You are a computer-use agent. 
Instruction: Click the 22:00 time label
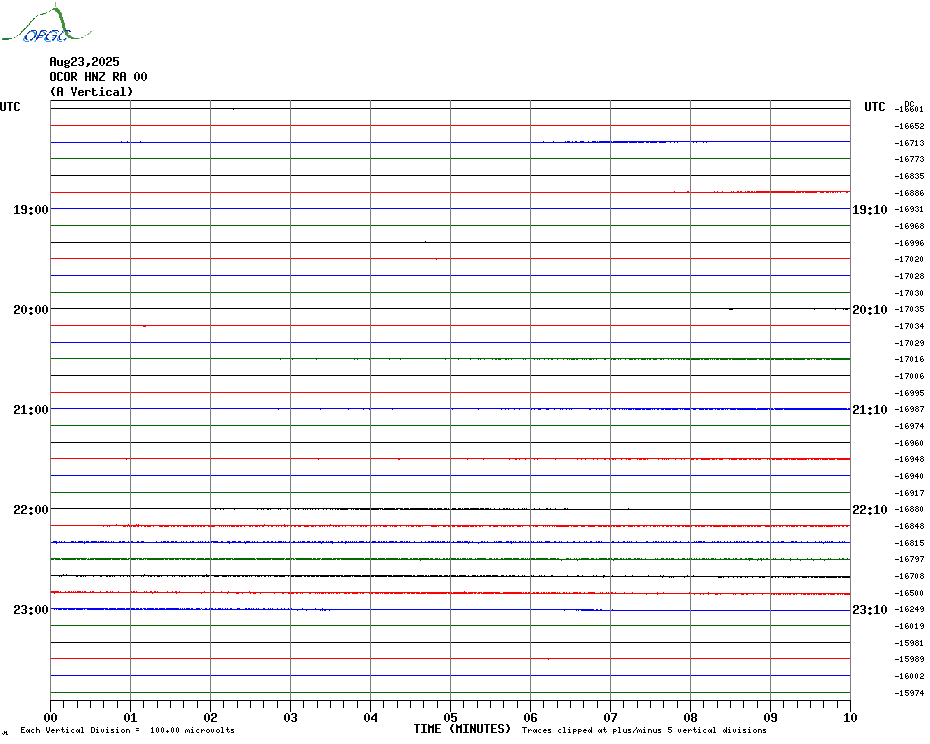coord(31,509)
